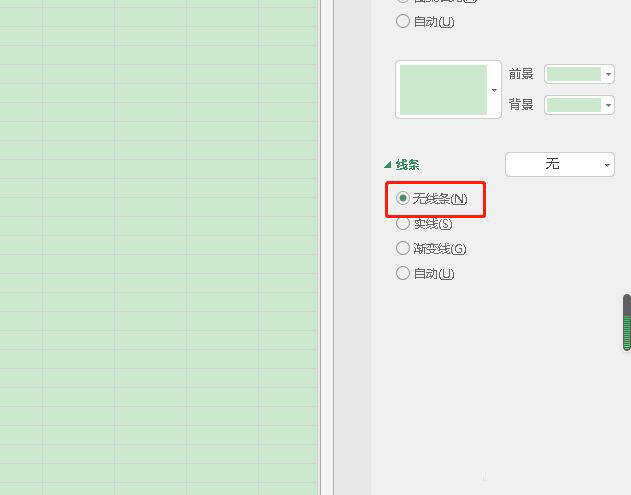Click the 背景 green color swatch
Viewport: 631px width, 495px height.
pyautogui.click(x=574, y=105)
